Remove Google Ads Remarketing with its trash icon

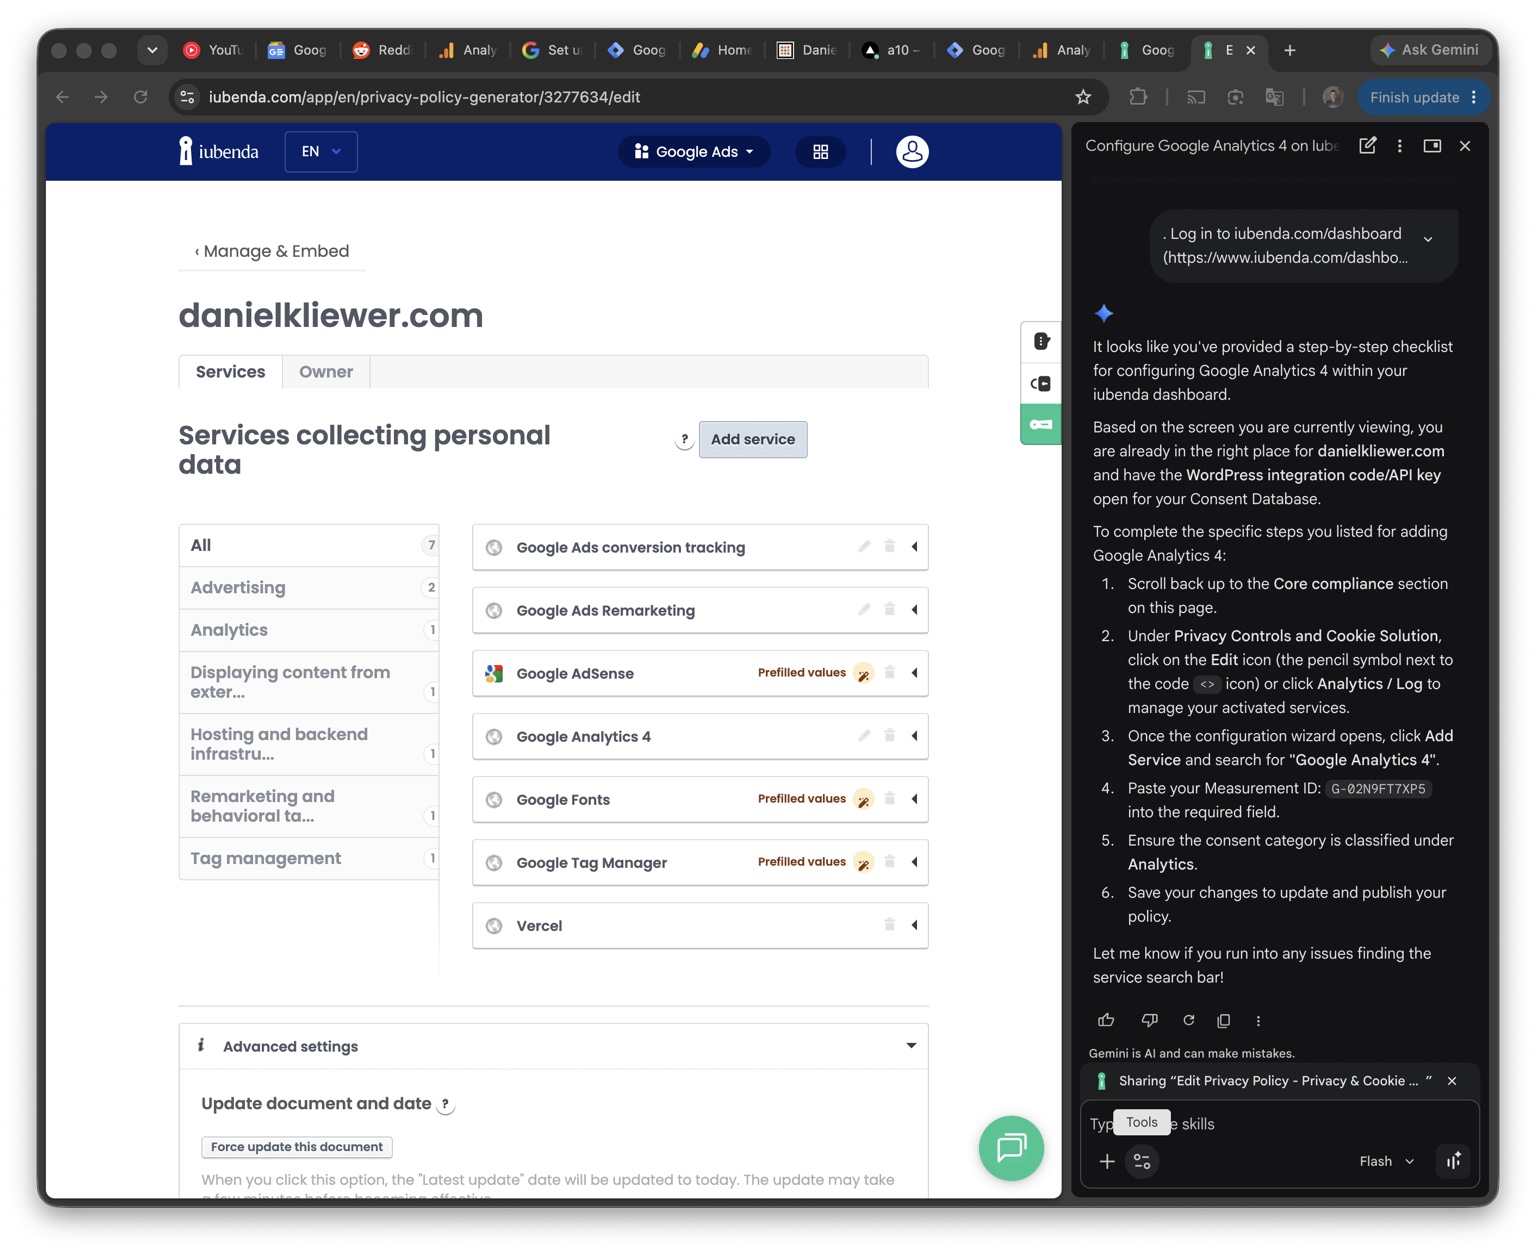[889, 610]
